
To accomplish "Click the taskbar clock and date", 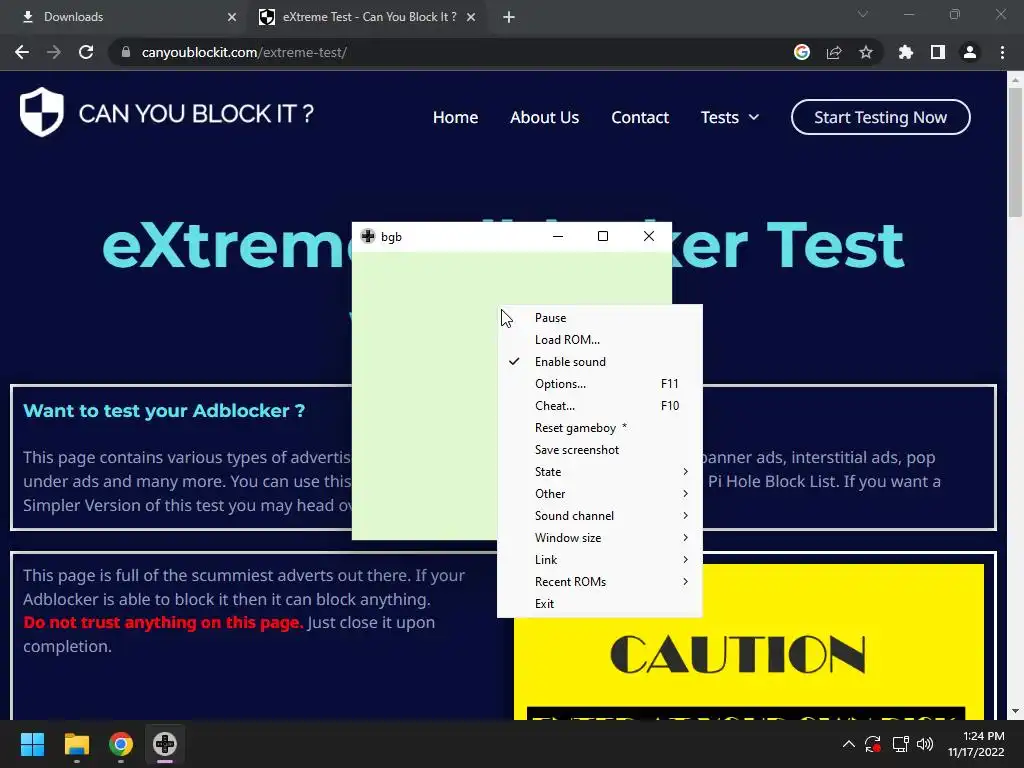I will tap(976, 744).
